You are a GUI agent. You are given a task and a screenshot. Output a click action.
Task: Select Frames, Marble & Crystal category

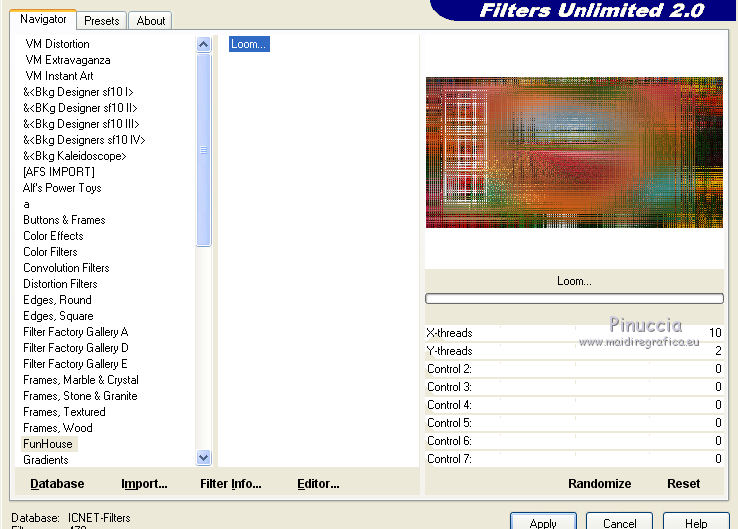80,380
